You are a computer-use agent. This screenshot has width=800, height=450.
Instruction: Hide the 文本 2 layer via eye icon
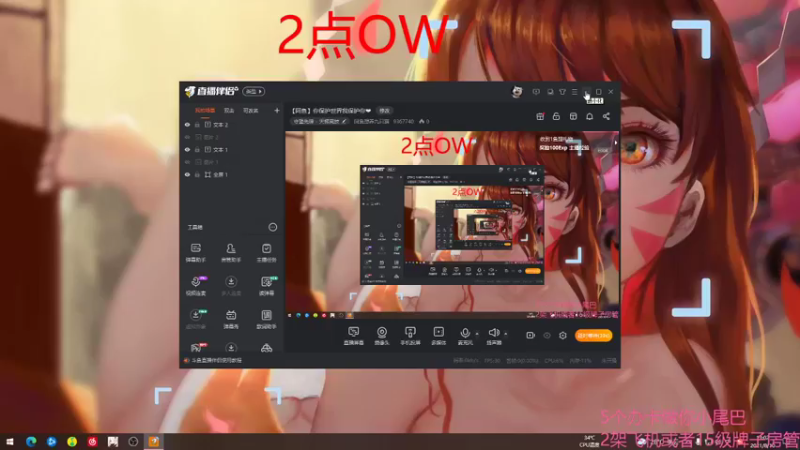pos(187,125)
